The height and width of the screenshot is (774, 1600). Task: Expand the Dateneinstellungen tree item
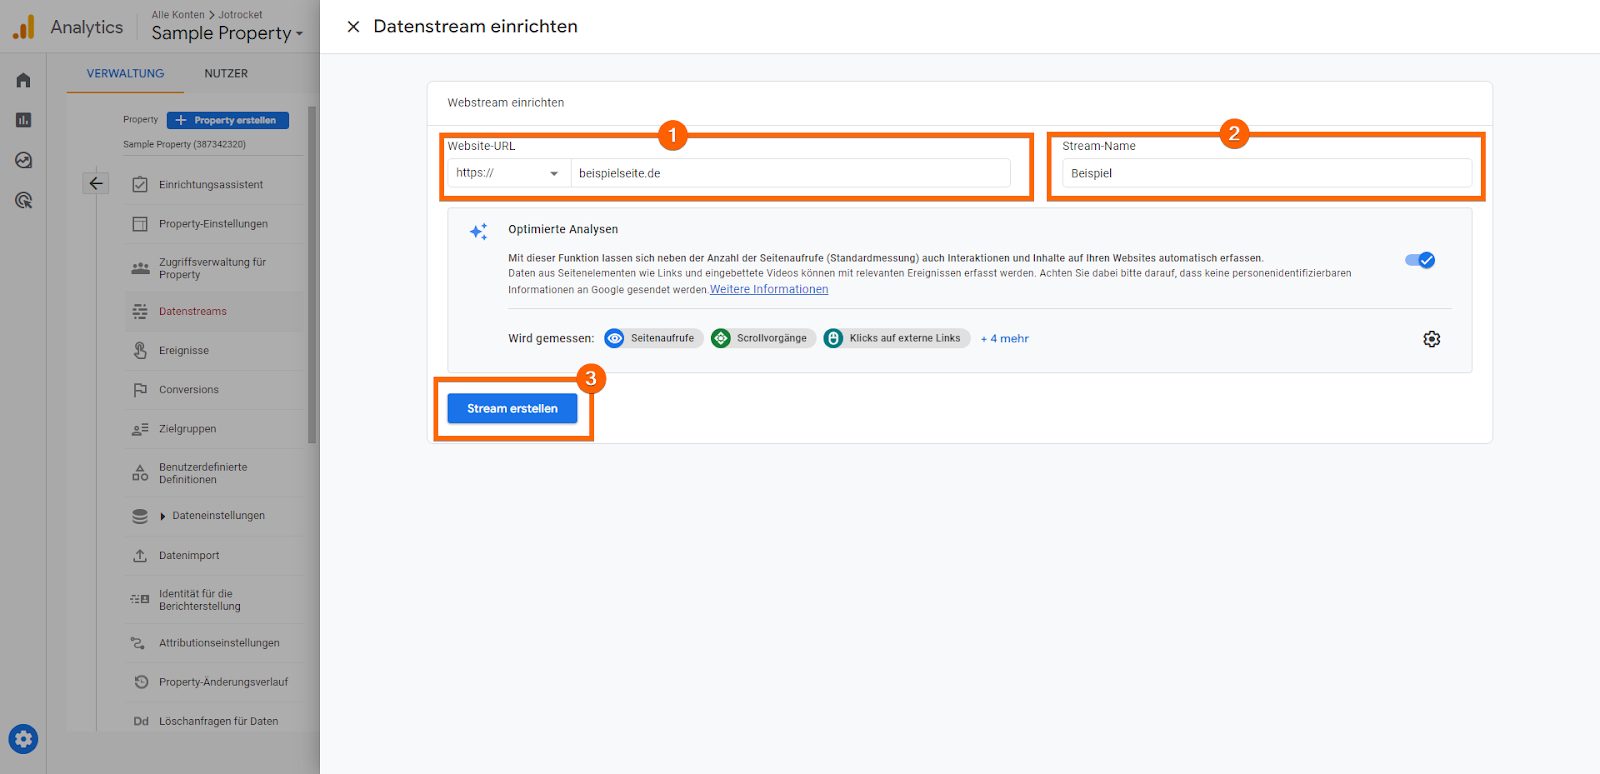click(x=163, y=516)
